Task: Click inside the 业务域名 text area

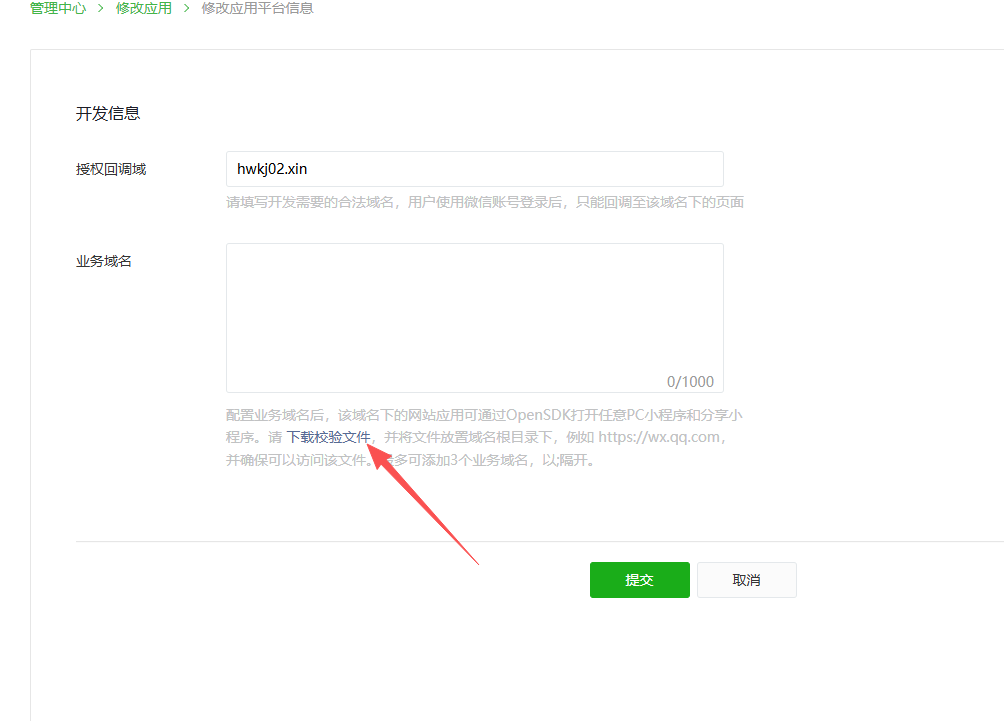Action: [x=474, y=318]
